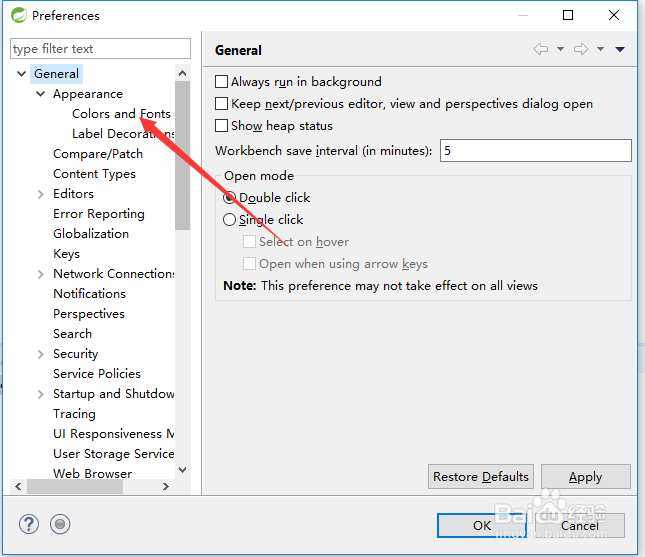This screenshot has height=557, width=645.
Task: Select Network Connections in the tree
Action: pyautogui.click(x=114, y=274)
